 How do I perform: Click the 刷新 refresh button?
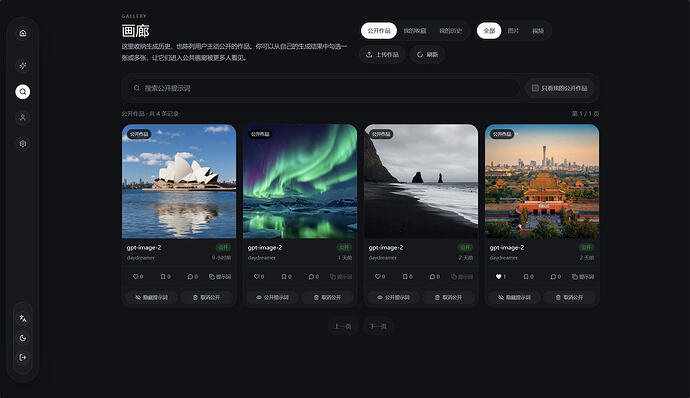click(427, 55)
